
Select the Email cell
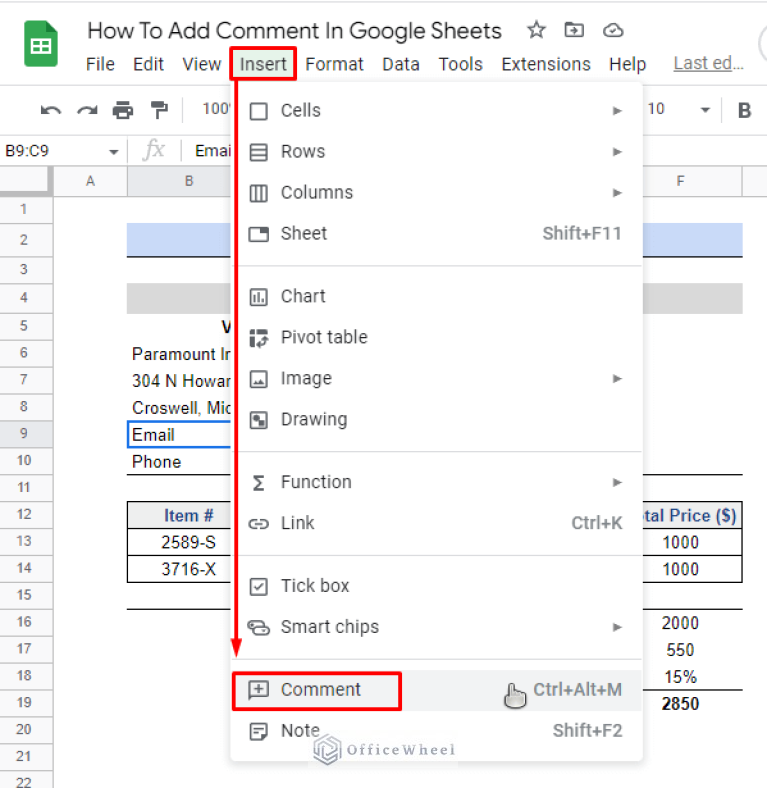coord(179,435)
